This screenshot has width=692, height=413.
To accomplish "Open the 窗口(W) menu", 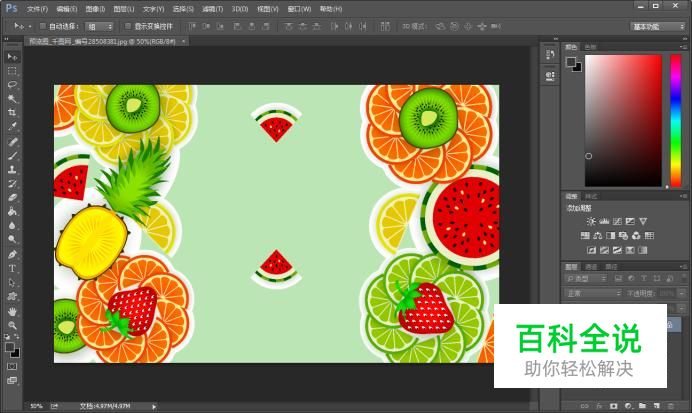I will [299, 9].
